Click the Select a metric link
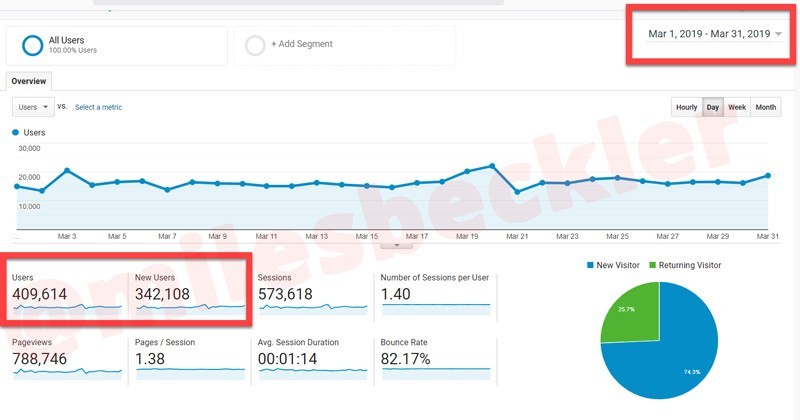The width and height of the screenshot is (800, 420). [98, 107]
